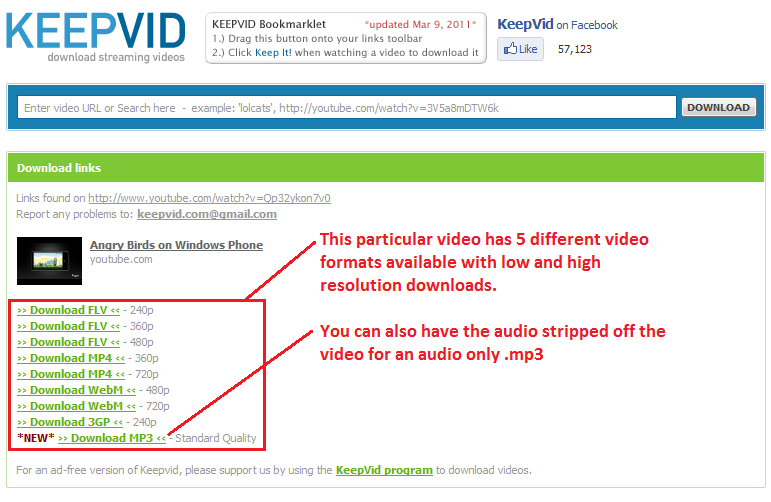Download MP4 720p link

click(71, 374)
